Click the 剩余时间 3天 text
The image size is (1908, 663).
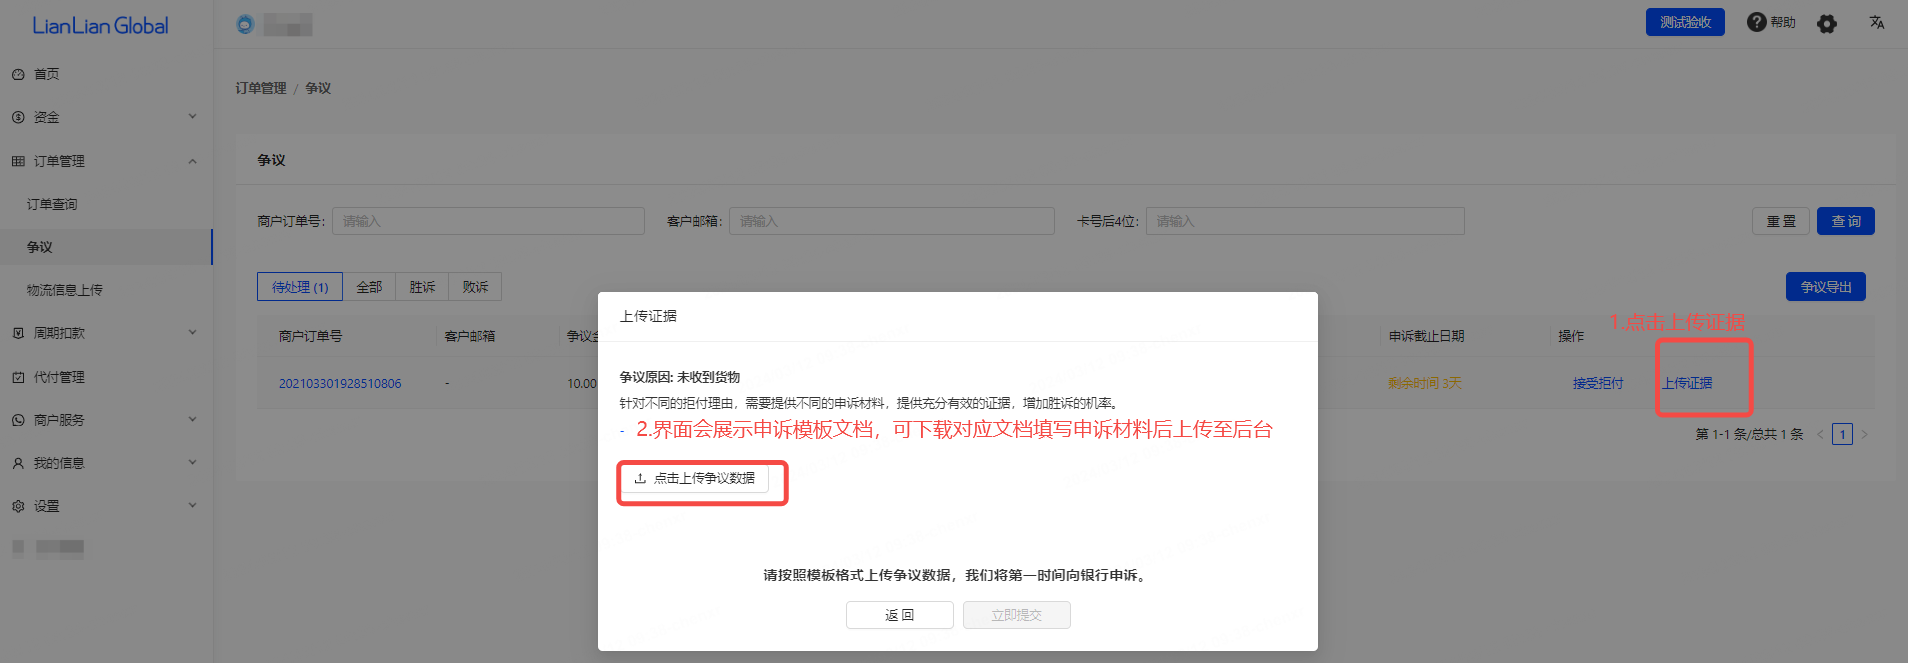point(1424,383)
